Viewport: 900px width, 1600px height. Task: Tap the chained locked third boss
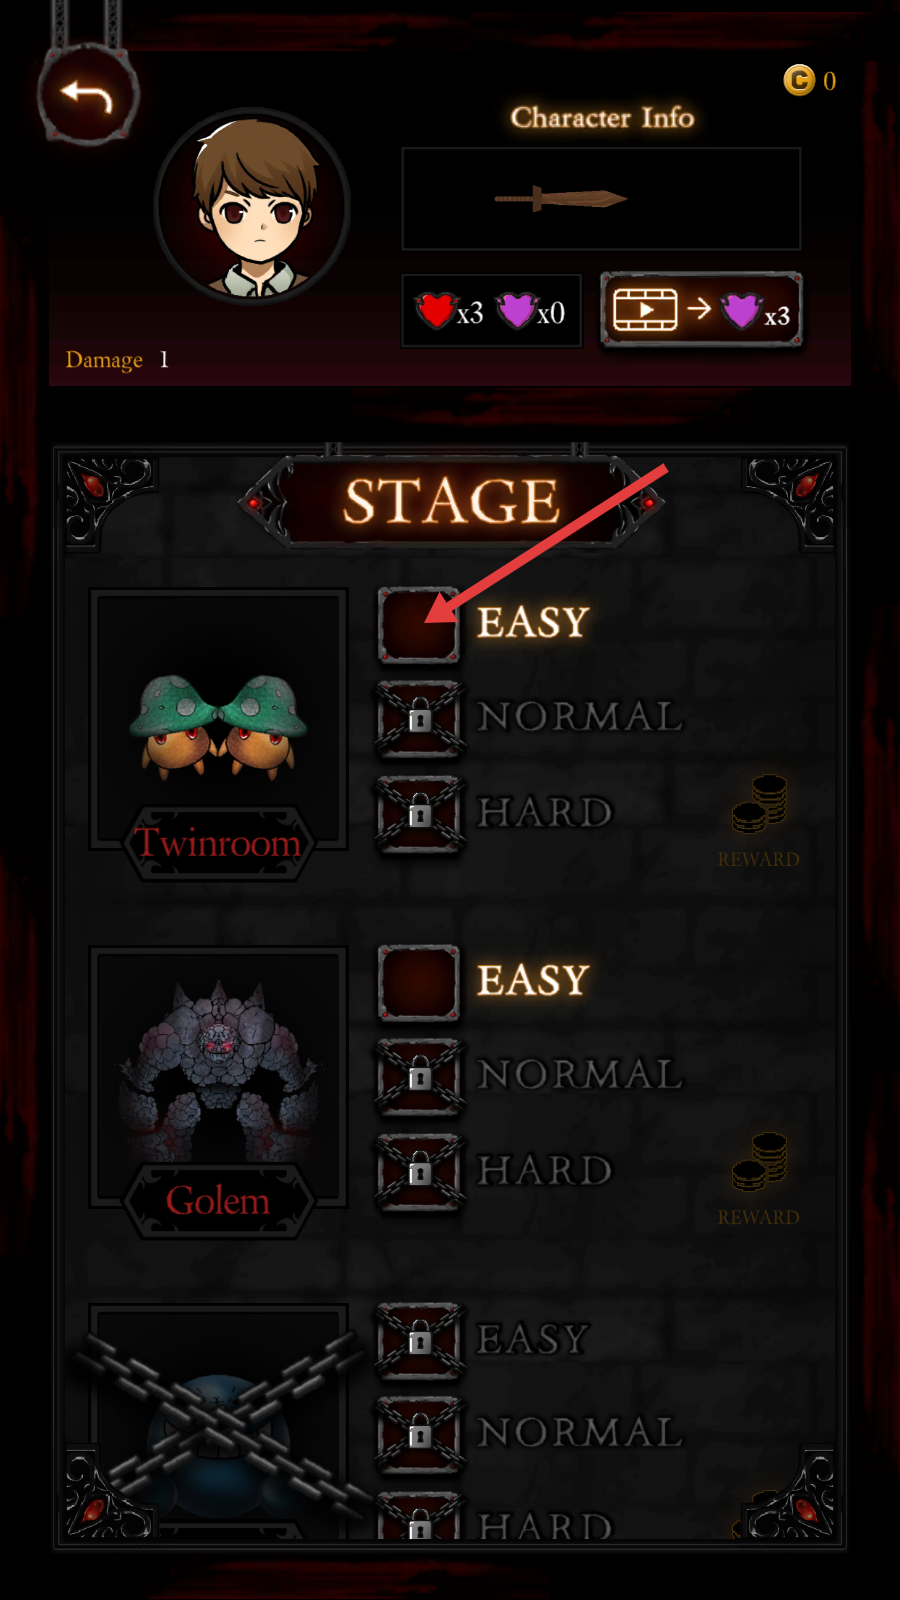[219, 1420]
